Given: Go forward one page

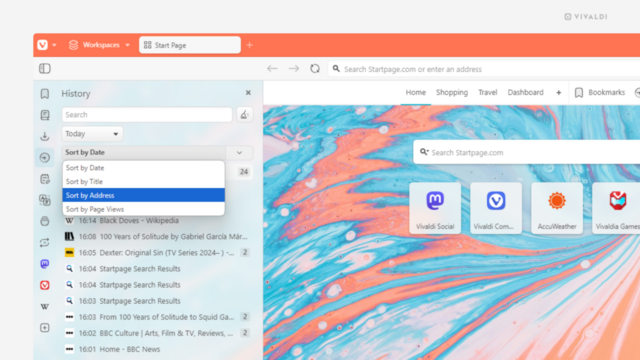Looking at the screenshot, I should pos(294,69).
